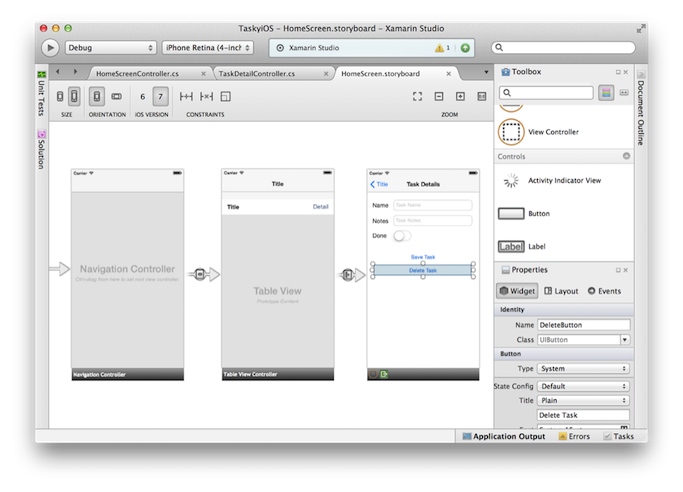Click the View Controller toolbox item icon
The image size is (683, 492).
coord(511,132)
